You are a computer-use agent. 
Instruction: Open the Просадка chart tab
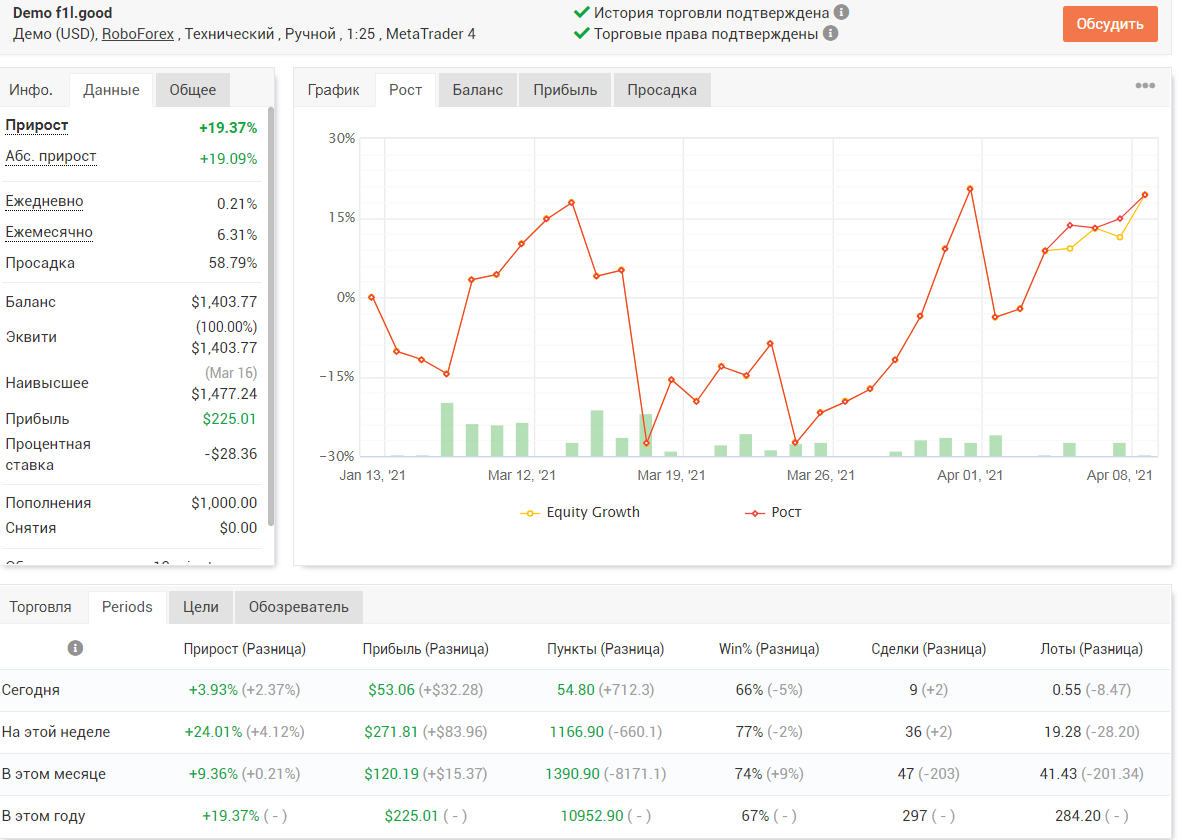(x=662, y=90)
